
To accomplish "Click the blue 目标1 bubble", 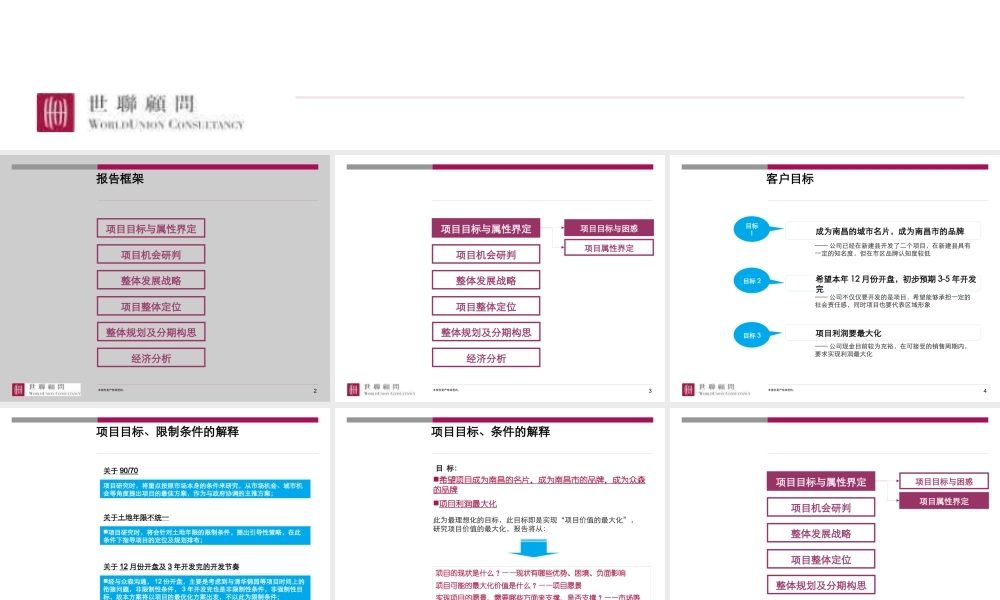I will point(752,230).
